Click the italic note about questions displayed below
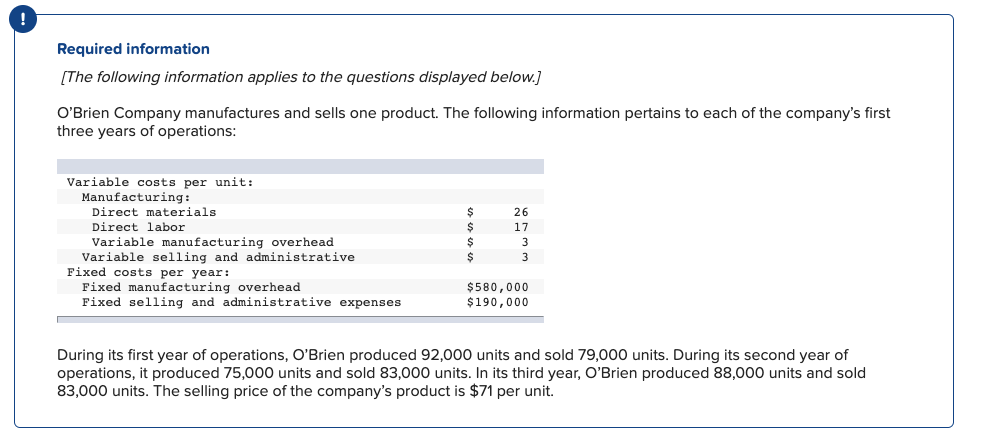The width and height of the screenshot is (998, 442). pyautogui.click(x=299, y=77)
